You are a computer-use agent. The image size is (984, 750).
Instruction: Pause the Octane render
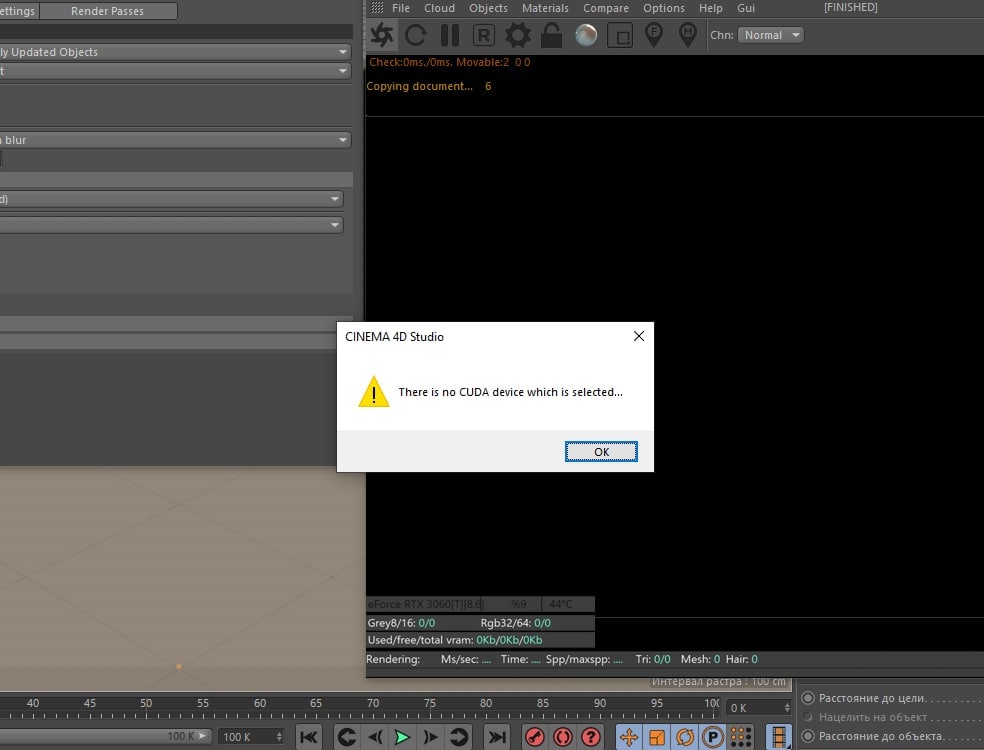[x=449, y=35]
